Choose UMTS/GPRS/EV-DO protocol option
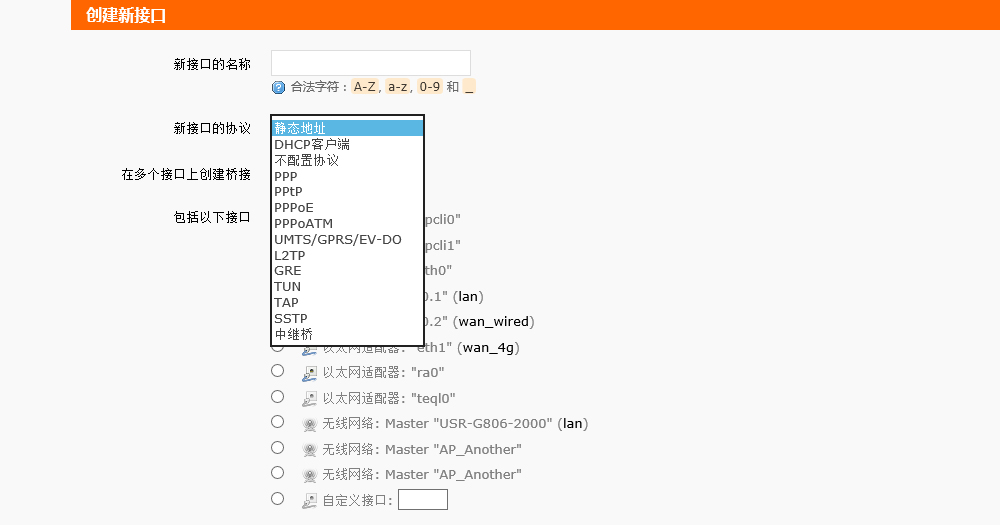Screen dimensions: 1000x525 338,239
